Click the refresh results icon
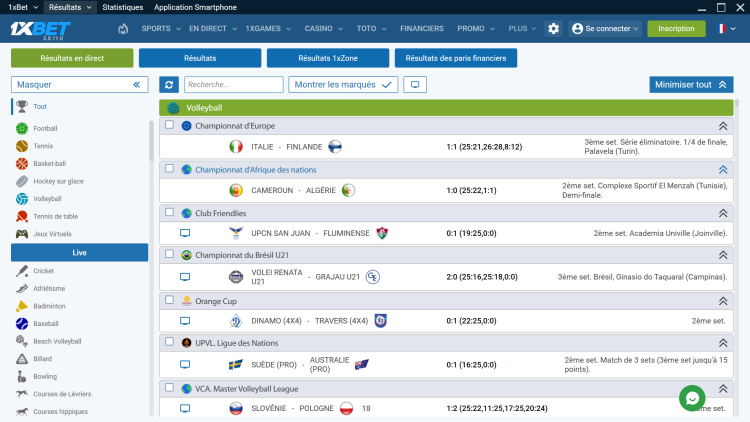Screen dimensions: 750x422 [169, 85]
